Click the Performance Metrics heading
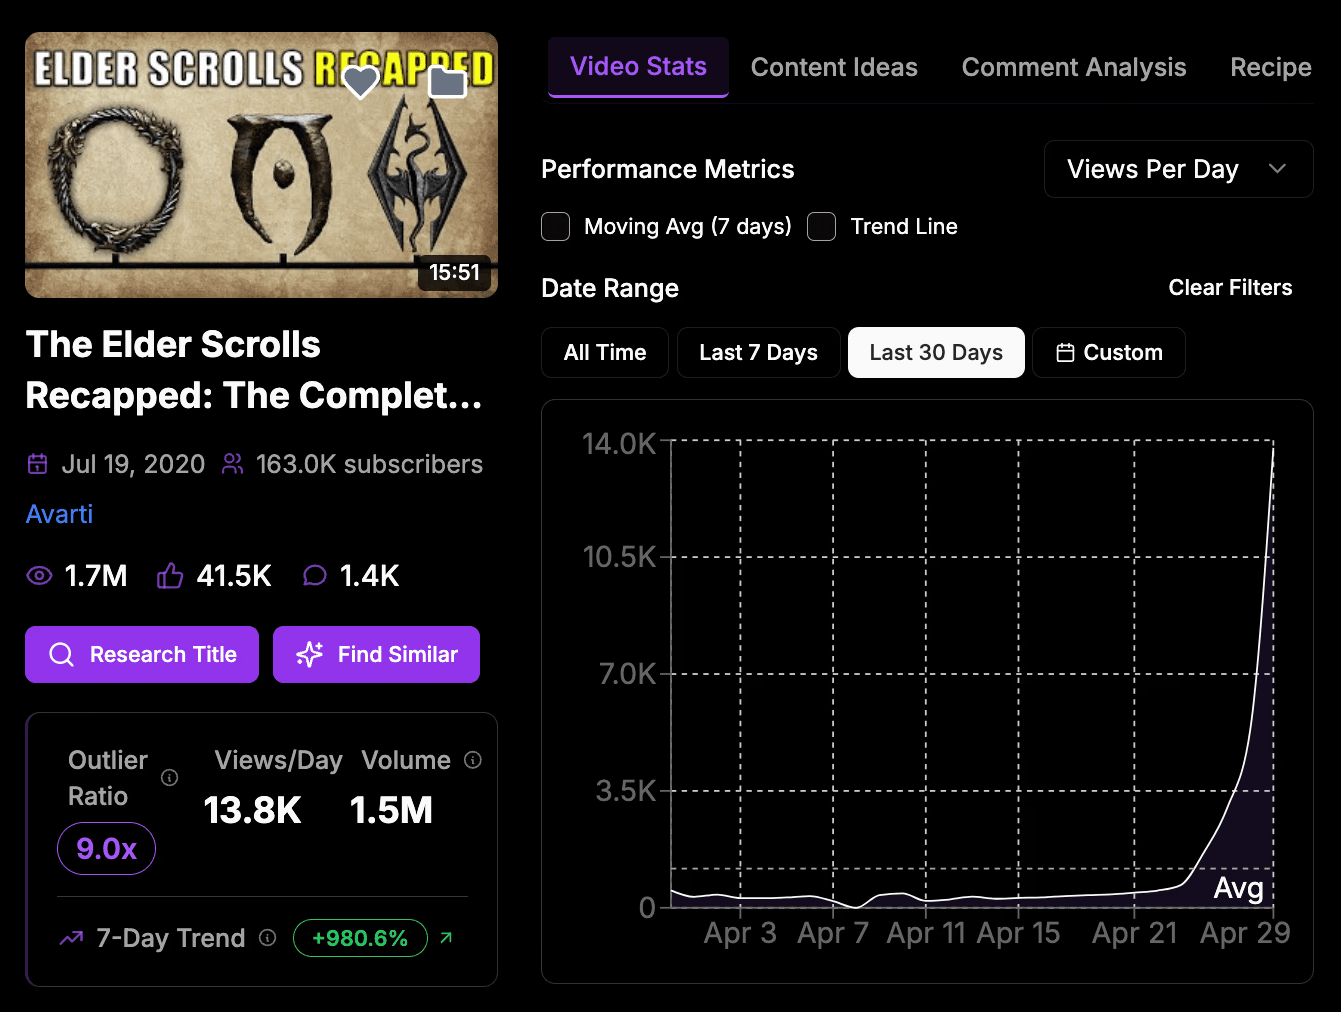Image resolution: width=1341 pixels, height=1012 pixels. click(x=668, y=169)
